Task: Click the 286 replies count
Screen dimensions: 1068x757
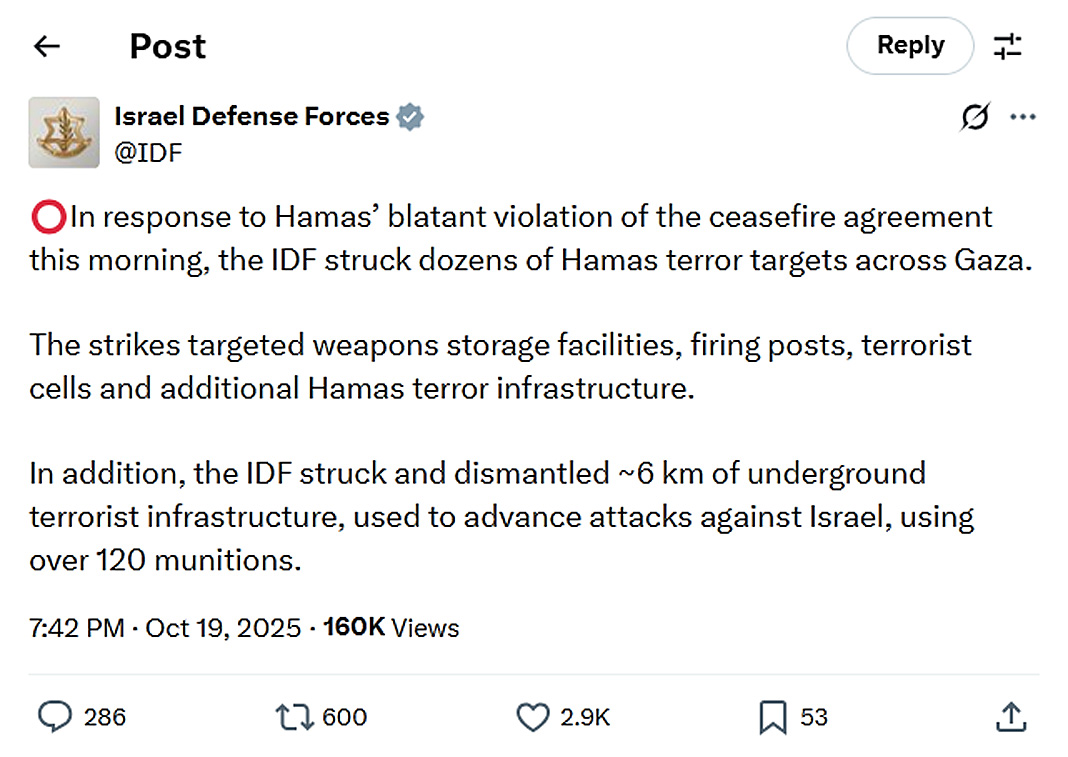Action: pos(105,717)
